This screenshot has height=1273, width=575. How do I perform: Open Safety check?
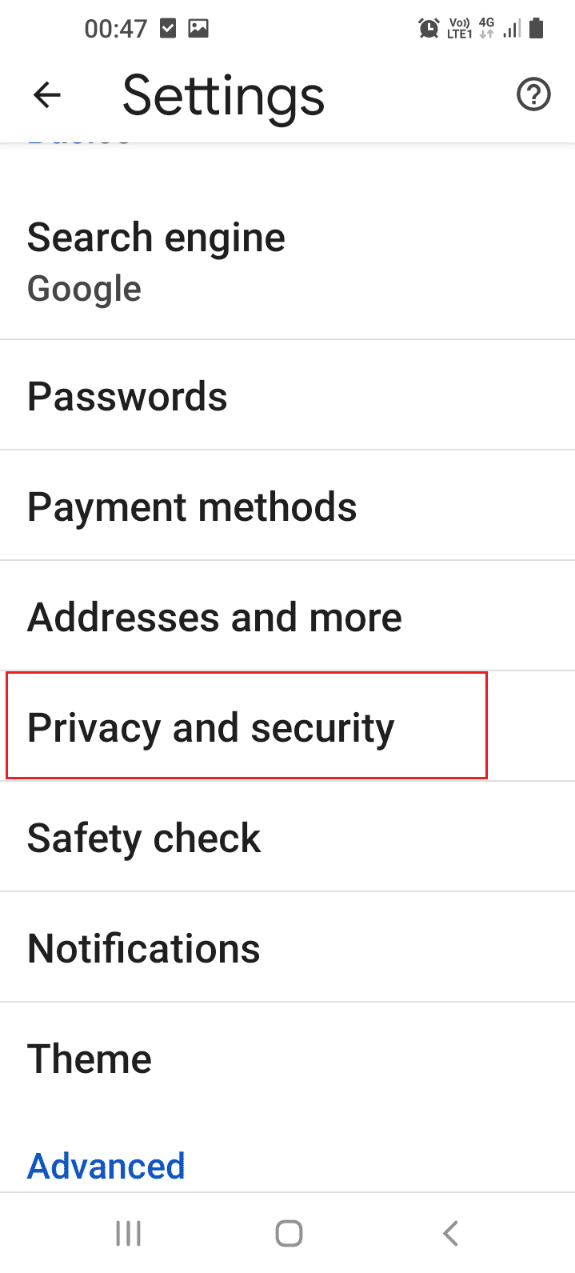tap(287, 837)
